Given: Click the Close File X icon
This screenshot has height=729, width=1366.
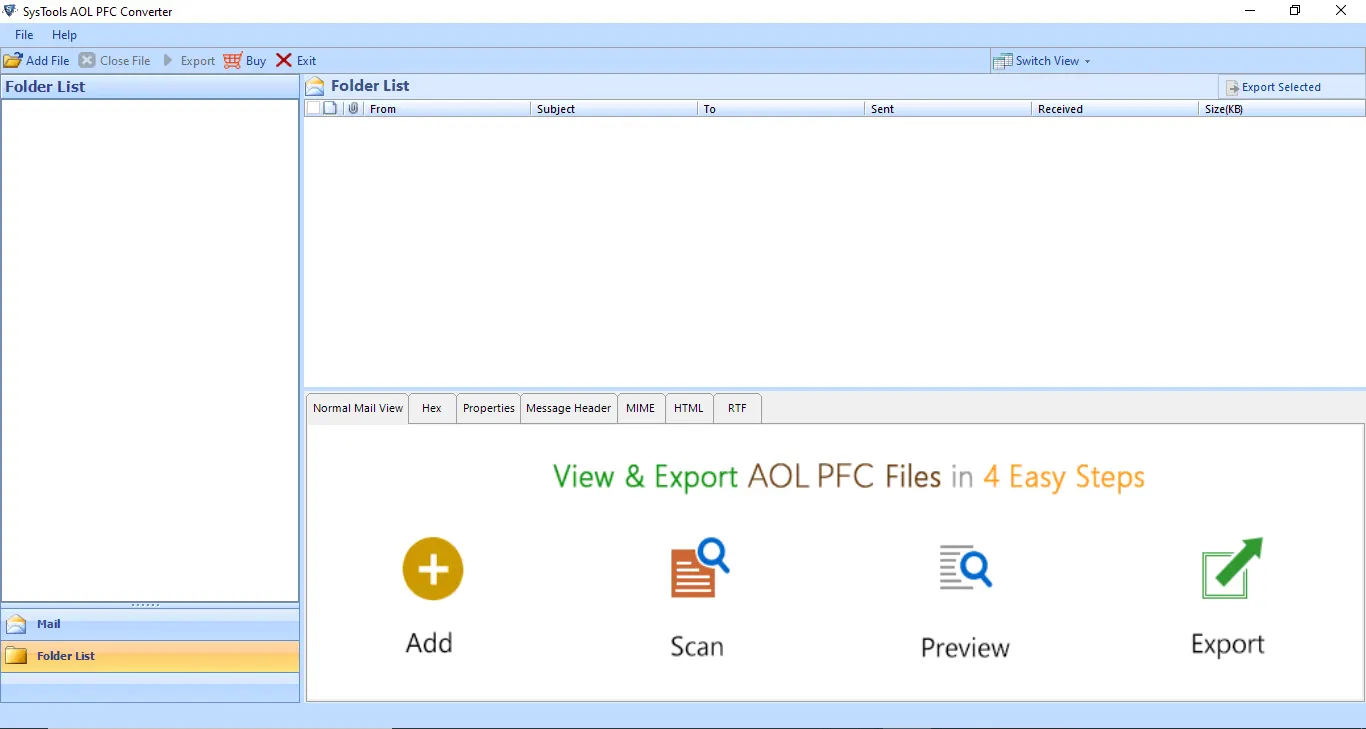Looking at the screenshot, I should (87, 60).
